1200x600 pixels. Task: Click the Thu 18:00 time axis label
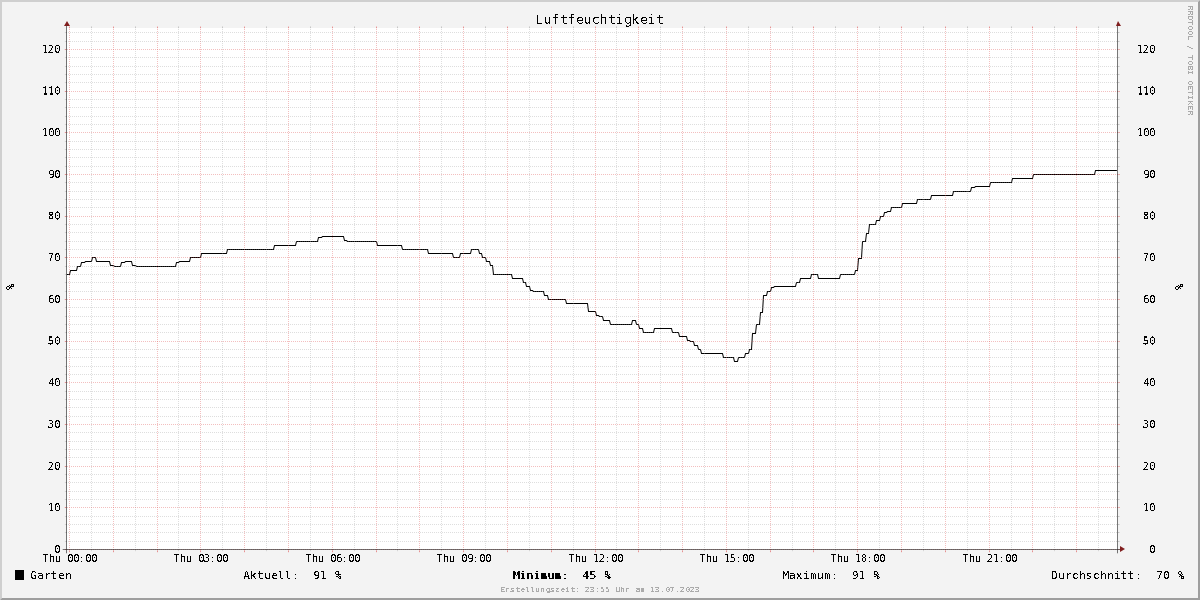click(x=858, y=558)
